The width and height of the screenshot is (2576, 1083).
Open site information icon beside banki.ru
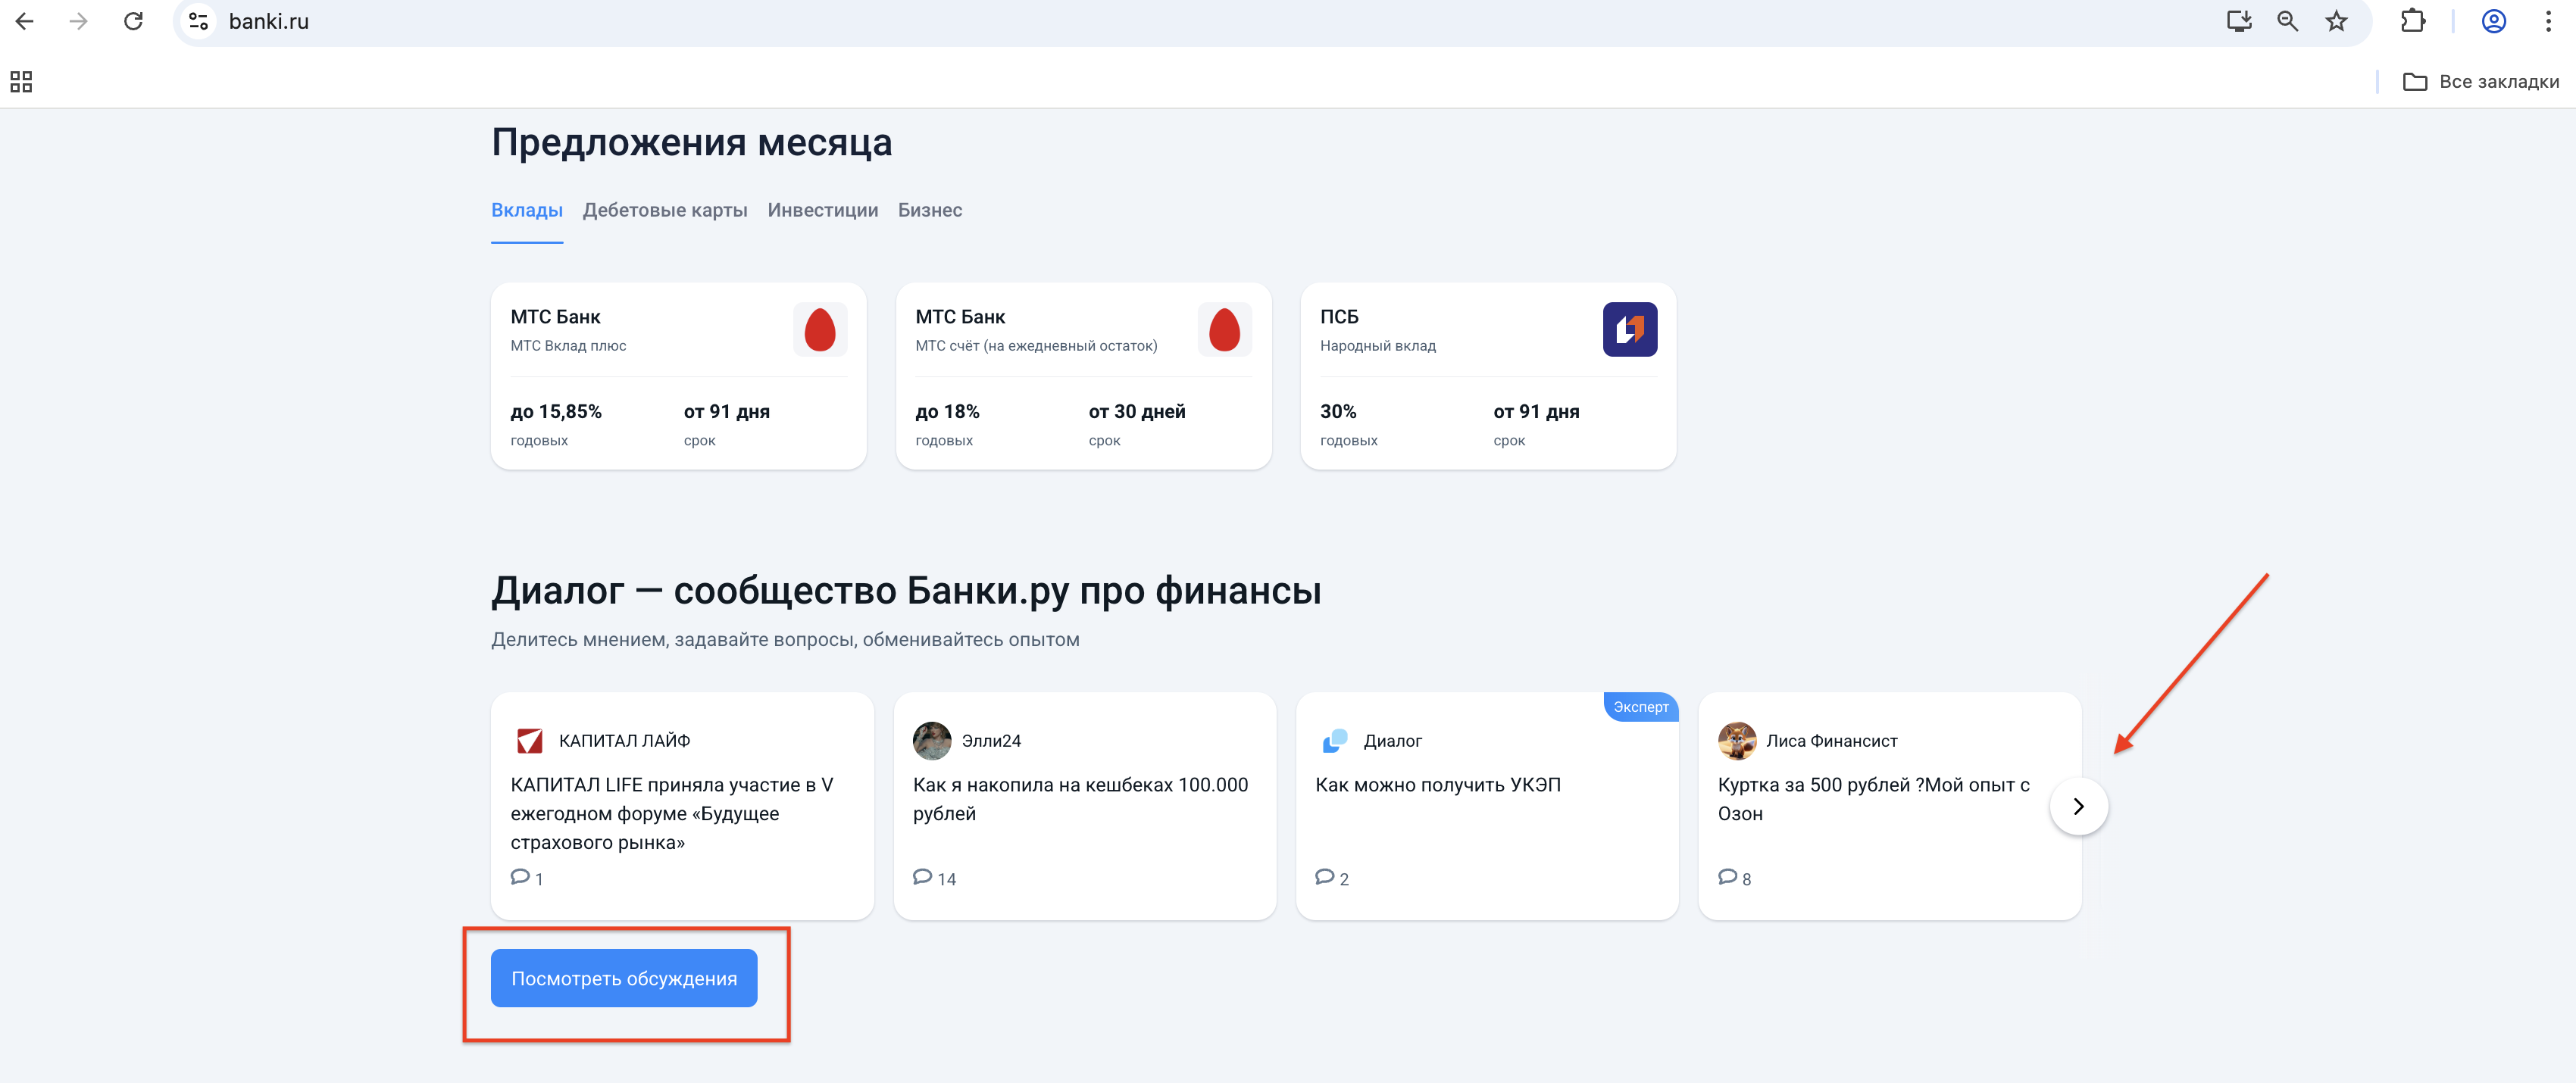[x=198, y=21]
